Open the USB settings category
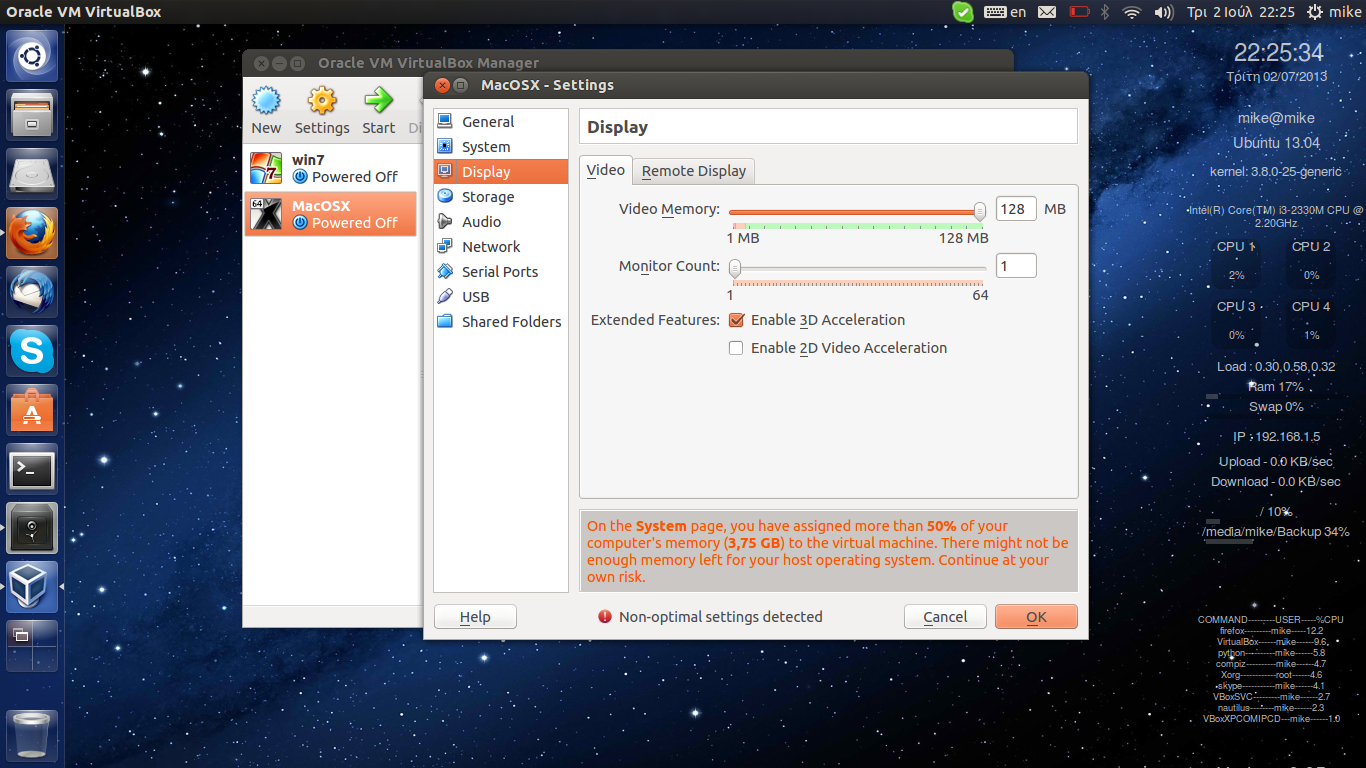1366x768 pixels. coord(475,297)
